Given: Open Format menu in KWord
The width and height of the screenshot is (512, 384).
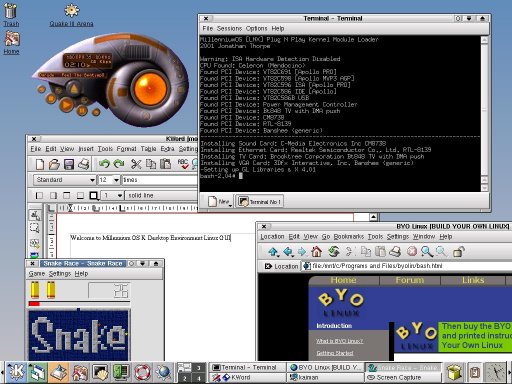Looking at the screenshot, I should [x=126, y=149].
